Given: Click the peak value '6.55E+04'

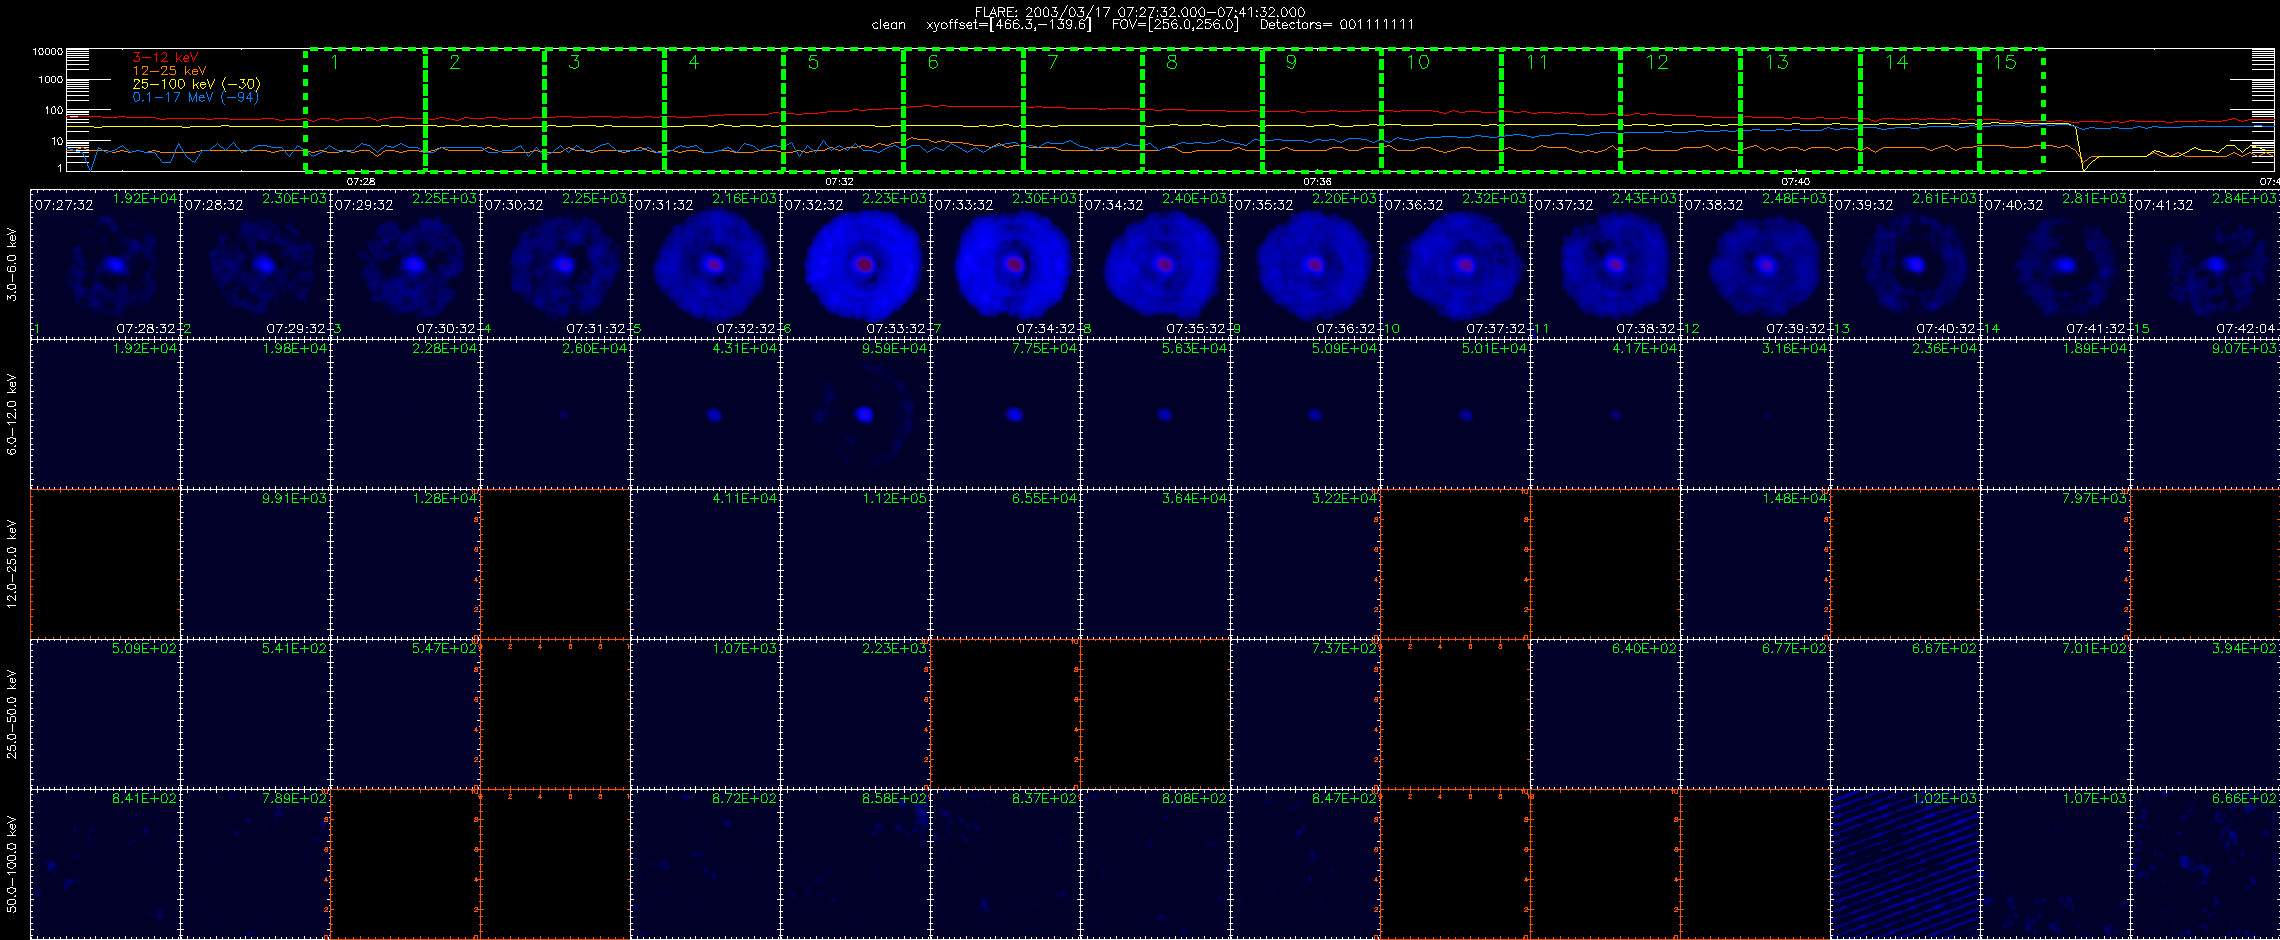Looking at the screenshot, I should tap(1045, 498).
